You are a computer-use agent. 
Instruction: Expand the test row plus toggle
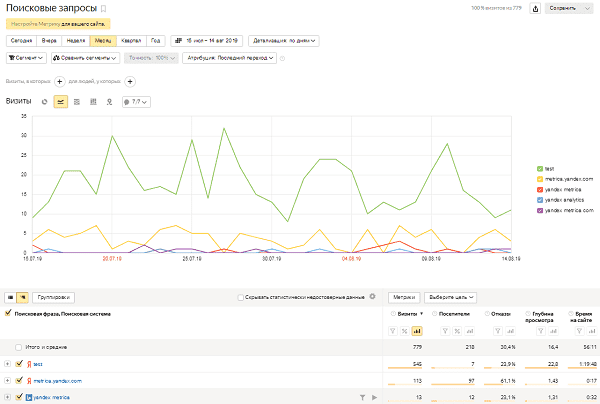(8, 364)
